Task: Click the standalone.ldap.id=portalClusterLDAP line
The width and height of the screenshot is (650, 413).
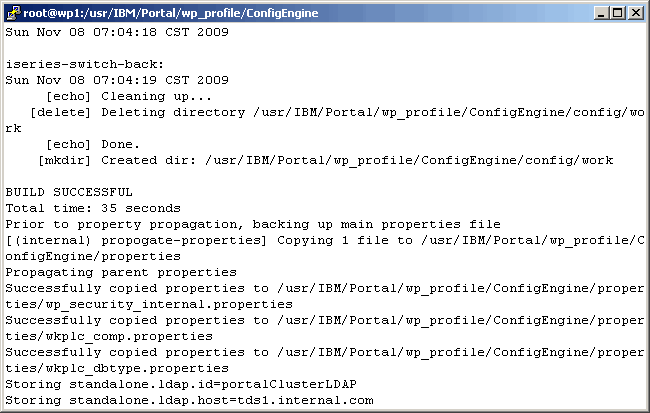Action: pyautogui.click(x=181, y=384)
